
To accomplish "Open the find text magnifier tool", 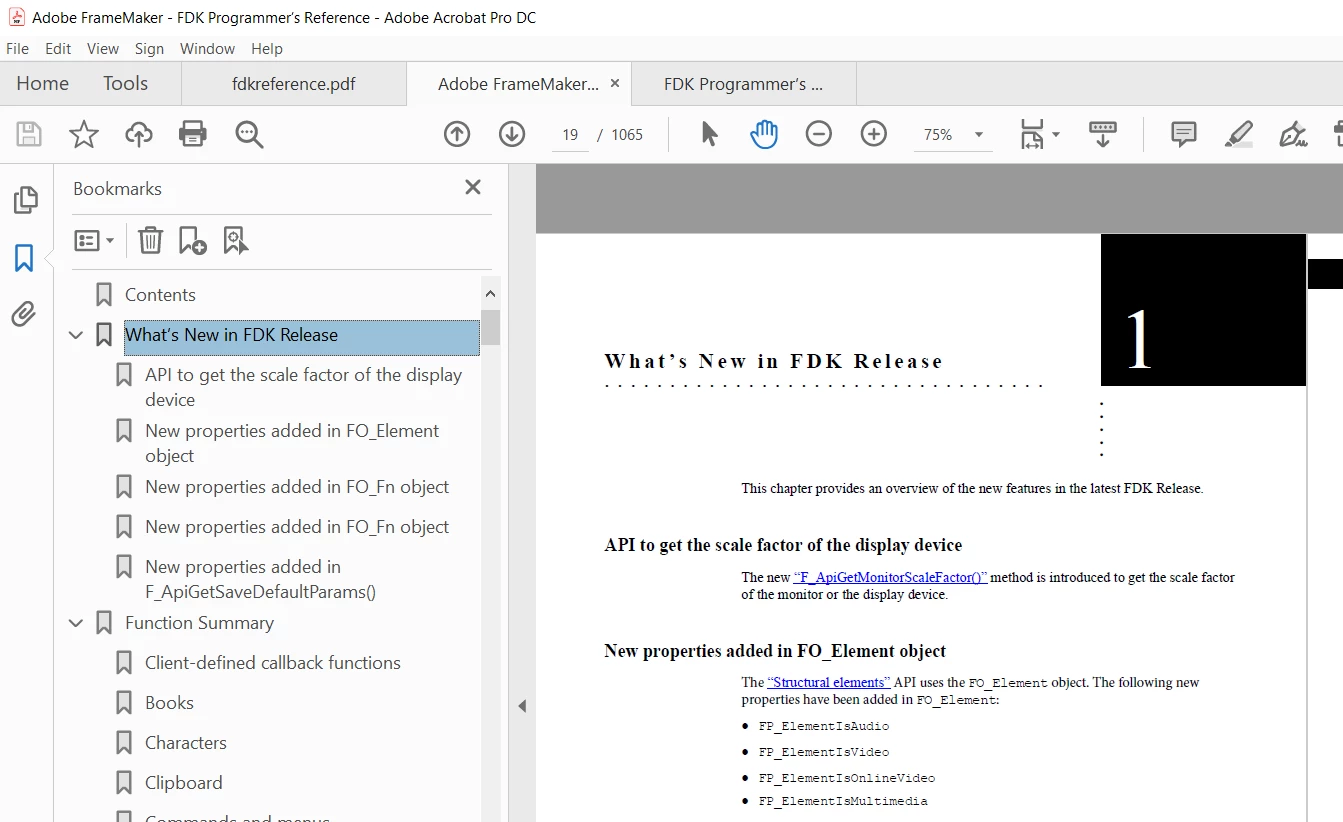I will click(249, 134).
